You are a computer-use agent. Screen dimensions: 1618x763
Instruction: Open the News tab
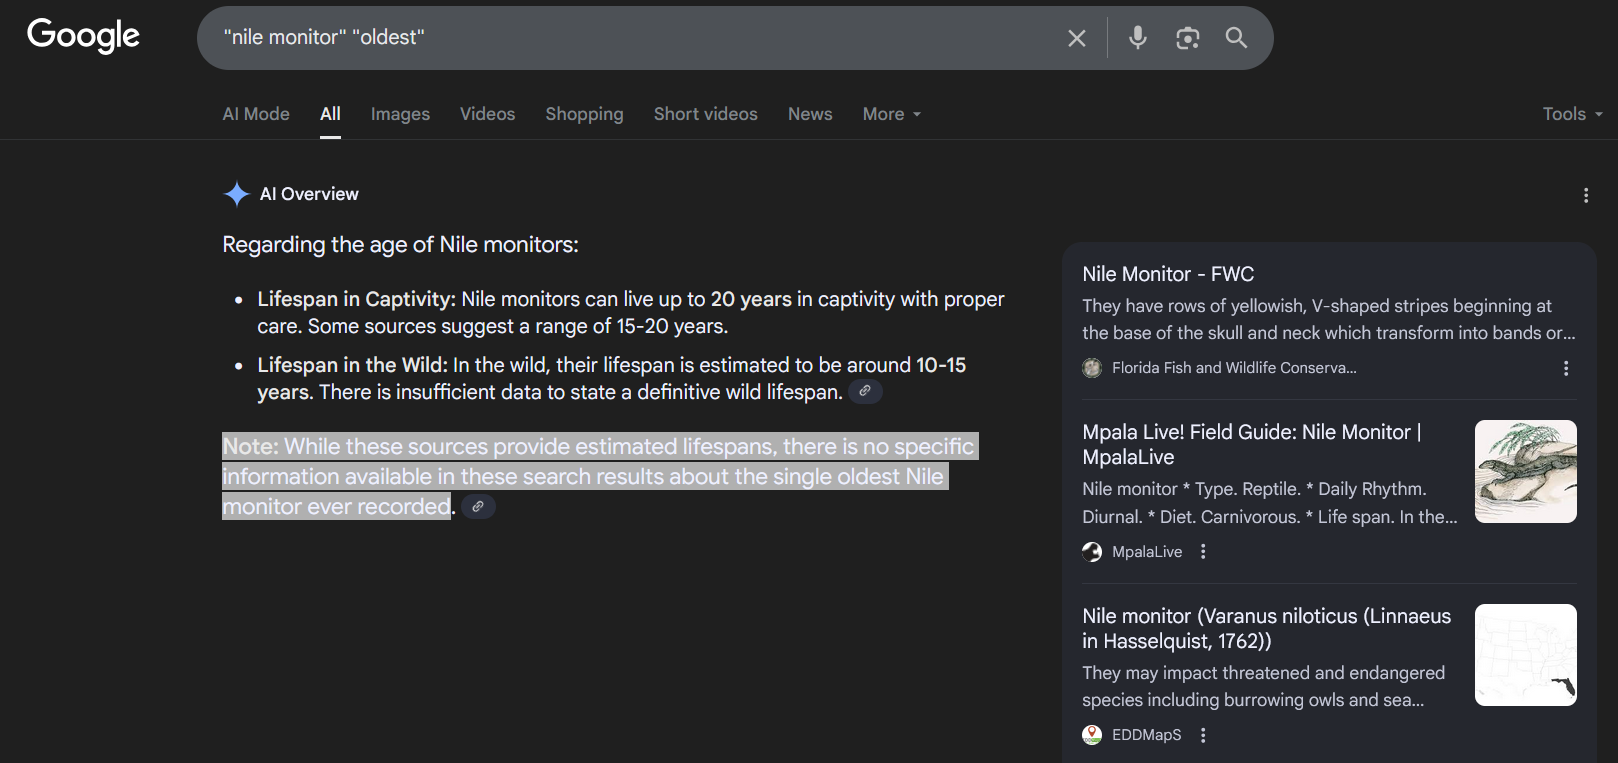(x=810, y=114)
